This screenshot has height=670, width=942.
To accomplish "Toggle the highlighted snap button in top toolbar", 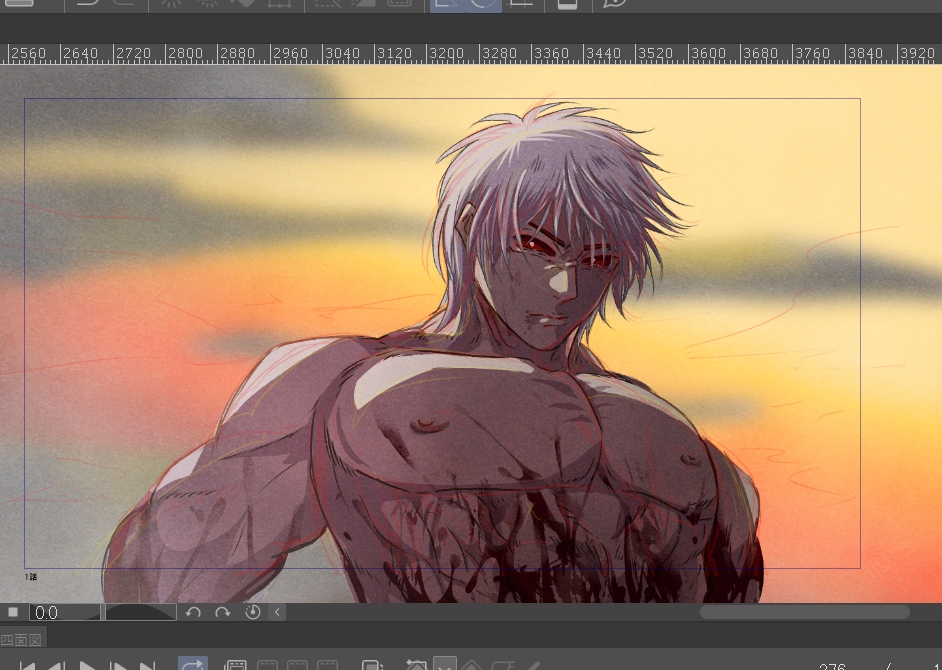I will coord(445,3).
